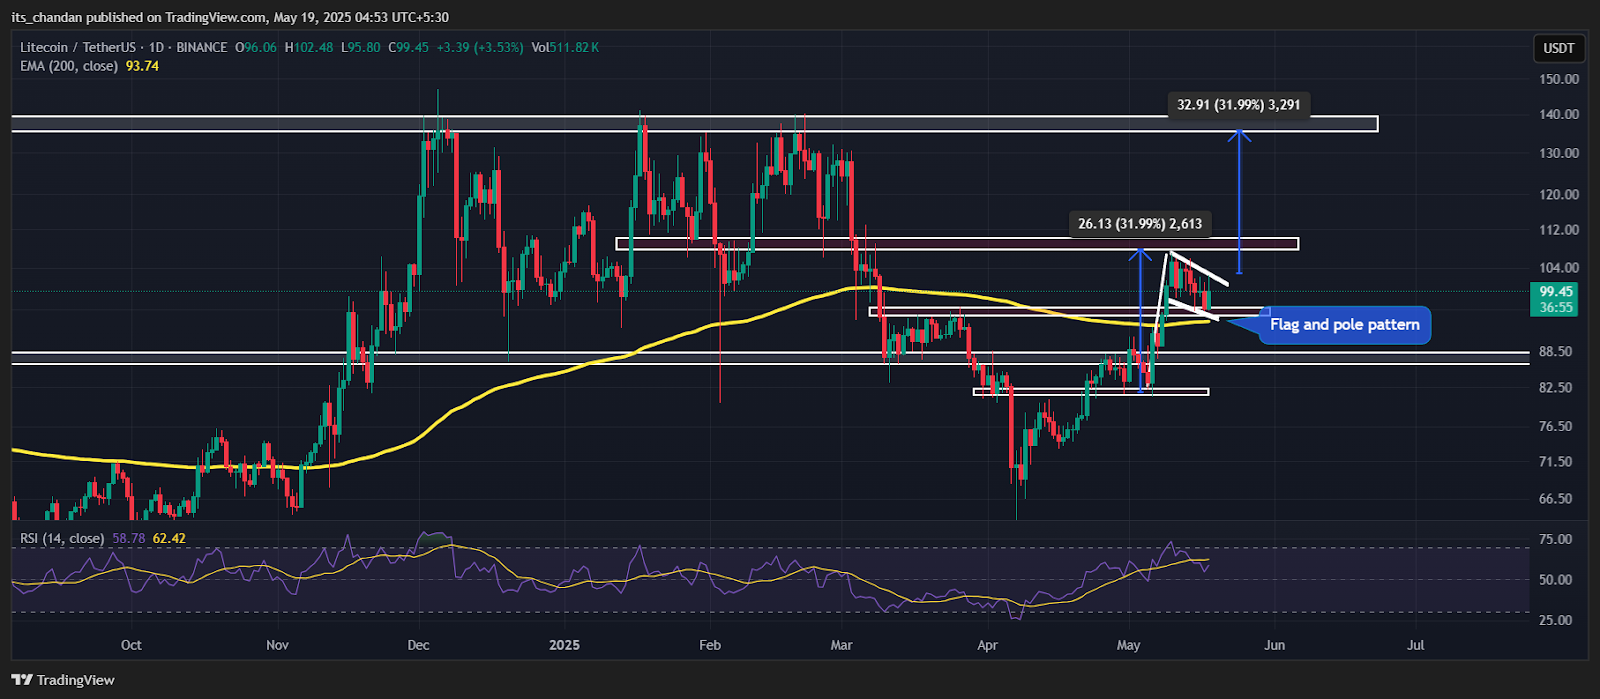This screenshot has height=699, width=1600.
Task: Click the RSI value 58.78
Action: click(x=127, y=538)
